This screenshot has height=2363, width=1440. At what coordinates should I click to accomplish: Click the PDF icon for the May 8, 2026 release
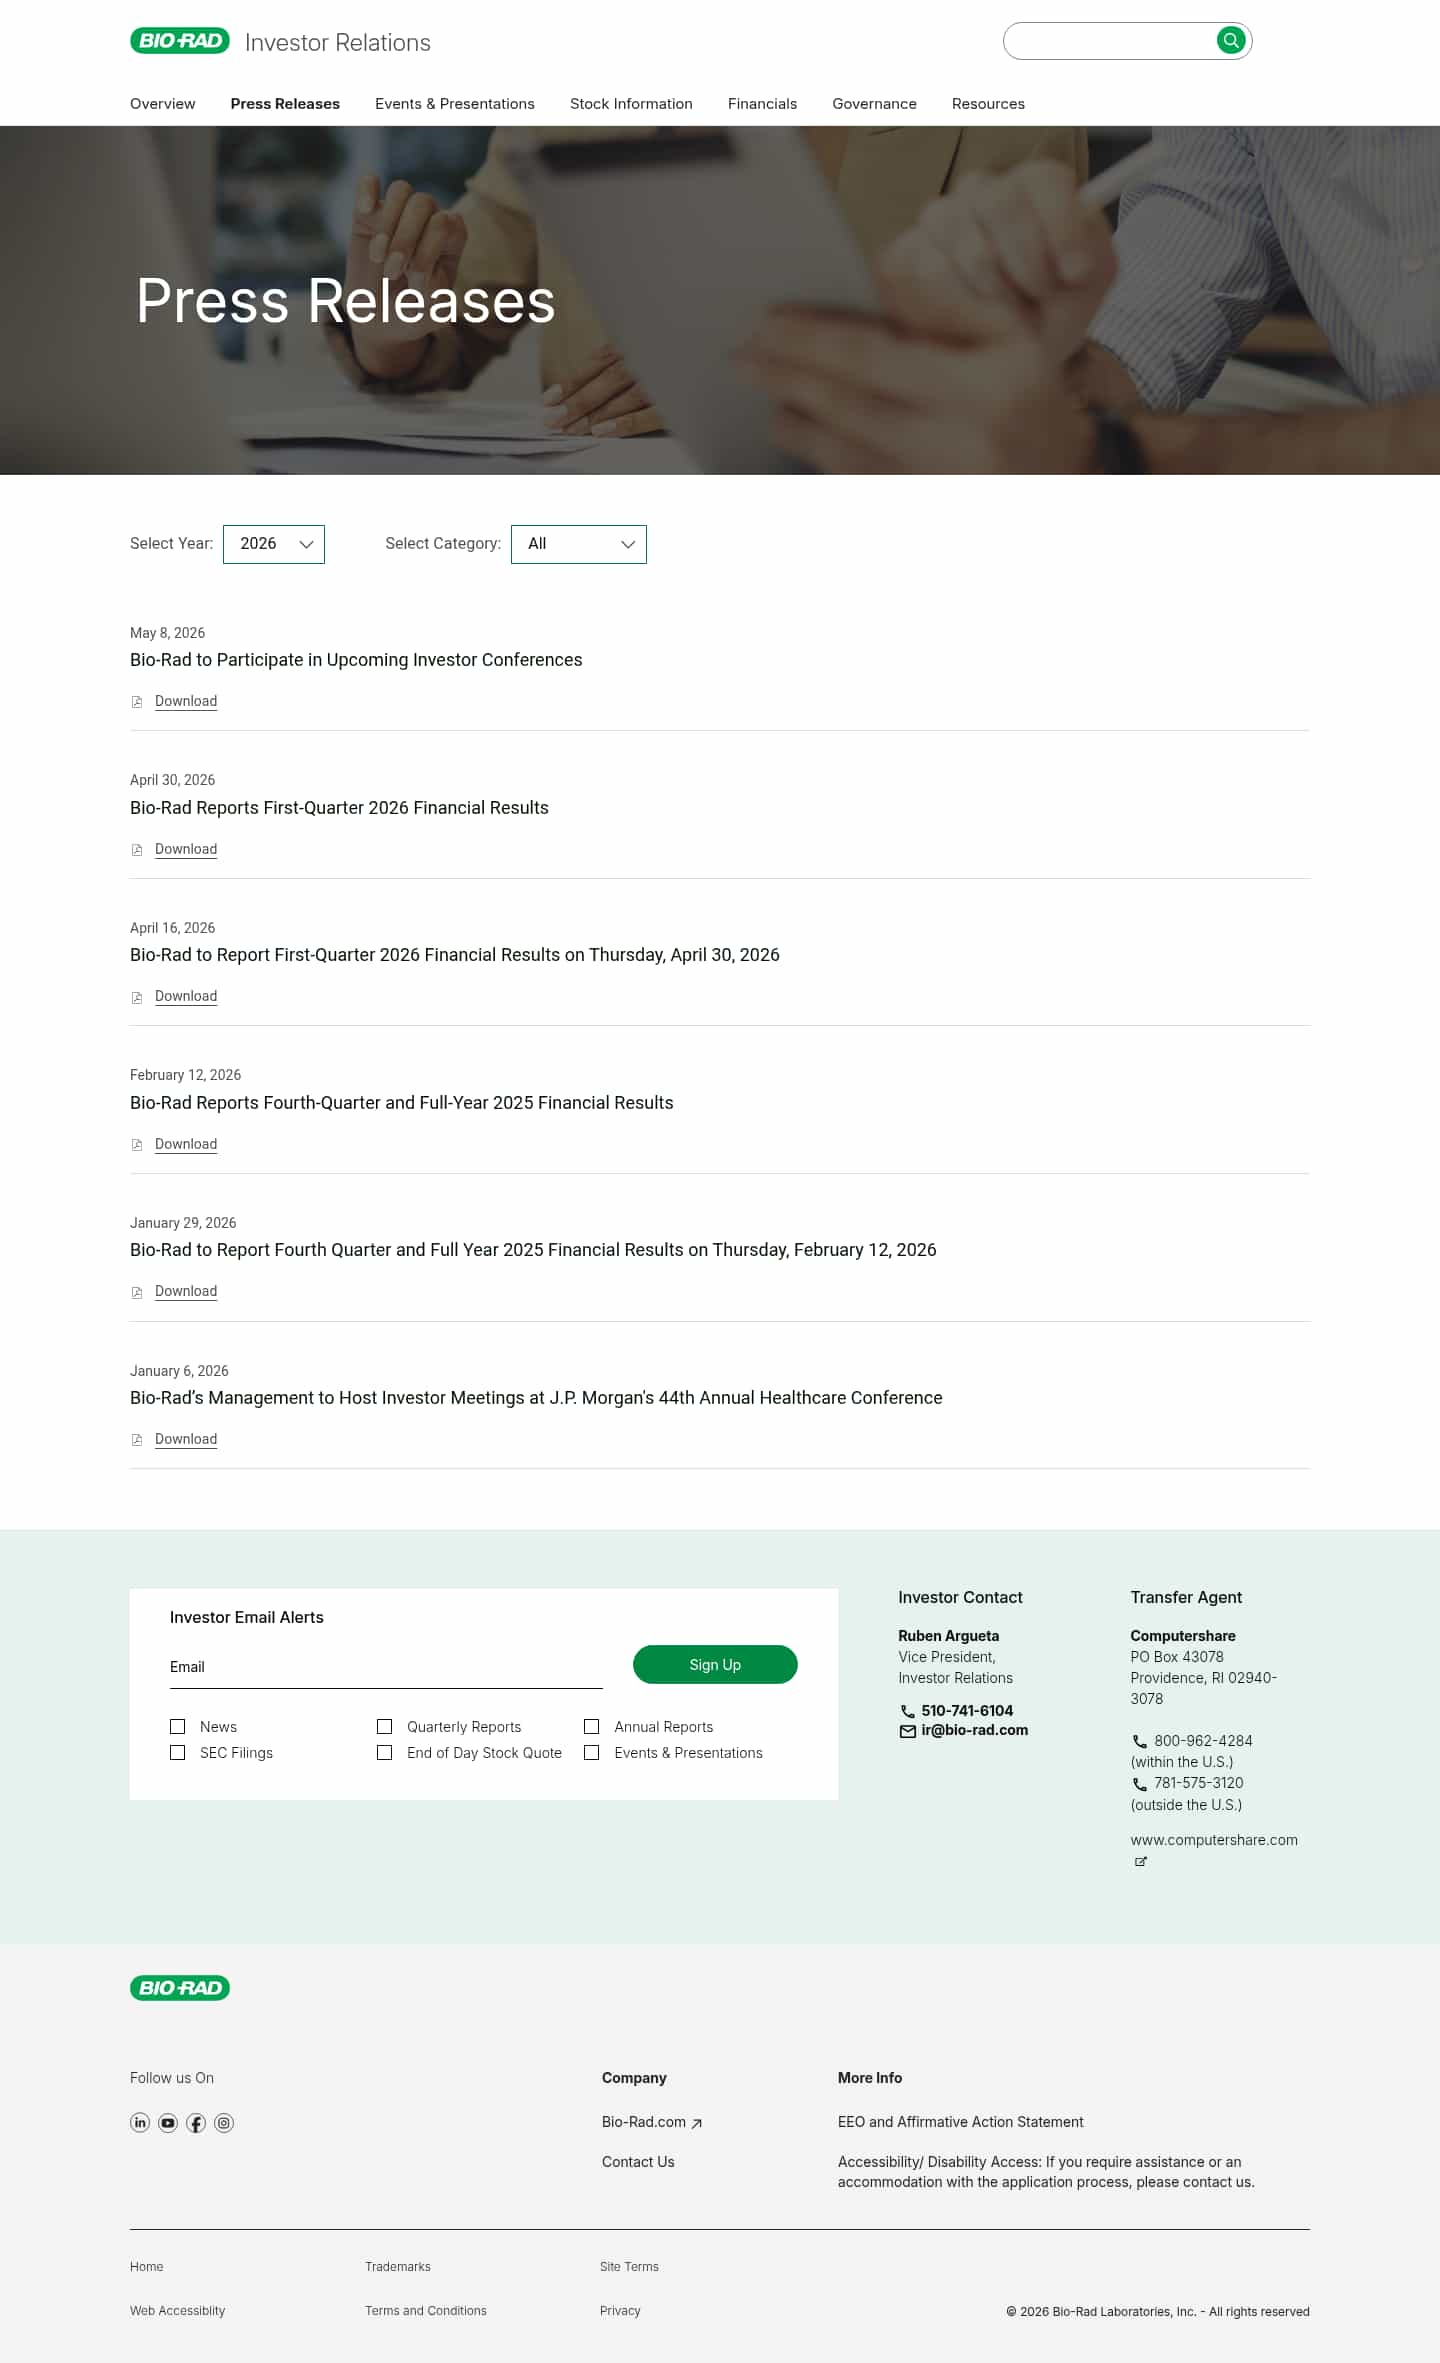[x=137, y=702]
